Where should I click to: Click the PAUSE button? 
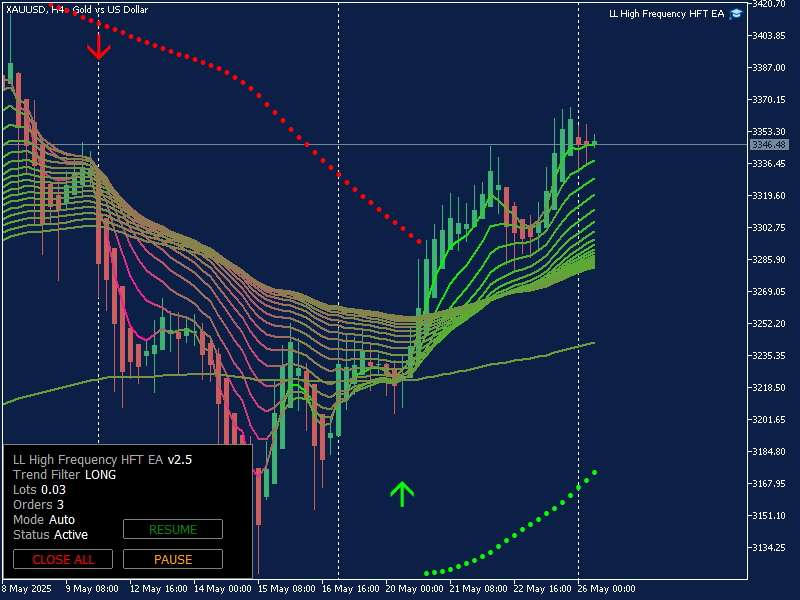(x=173, y=559)
